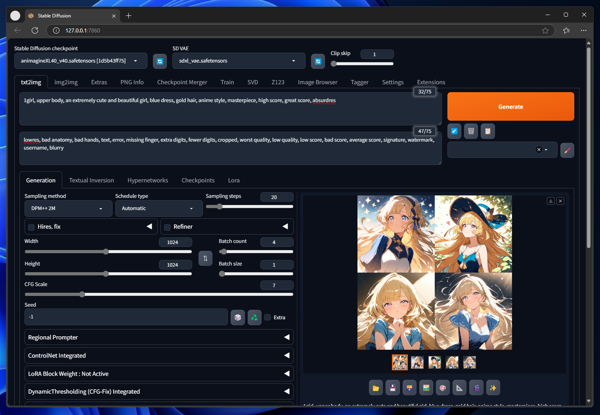The height and width of the screenshot is (415, 600).
Task: Adjust the Sampling steps slider
Action: tap(249, 207)
